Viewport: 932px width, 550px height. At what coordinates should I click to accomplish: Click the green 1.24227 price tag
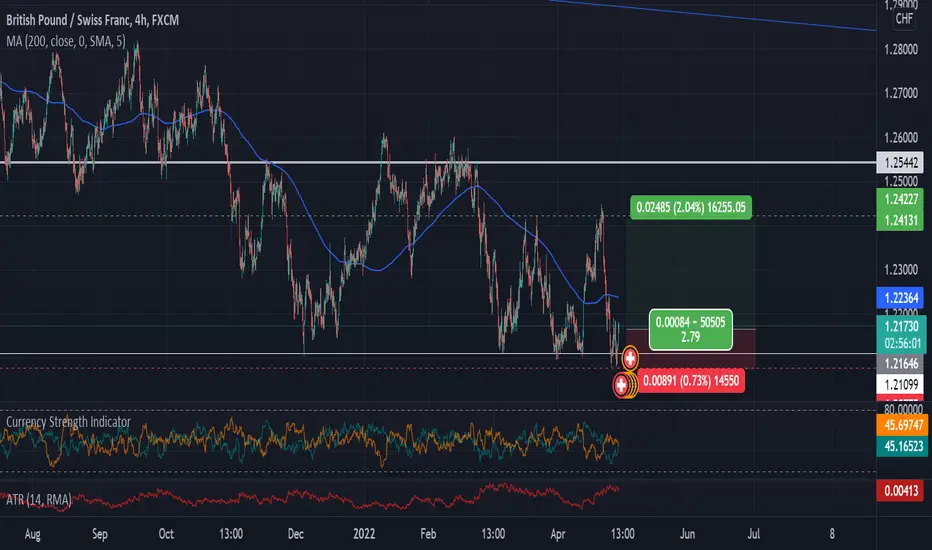pyautogui.click(x=900, y=199)
